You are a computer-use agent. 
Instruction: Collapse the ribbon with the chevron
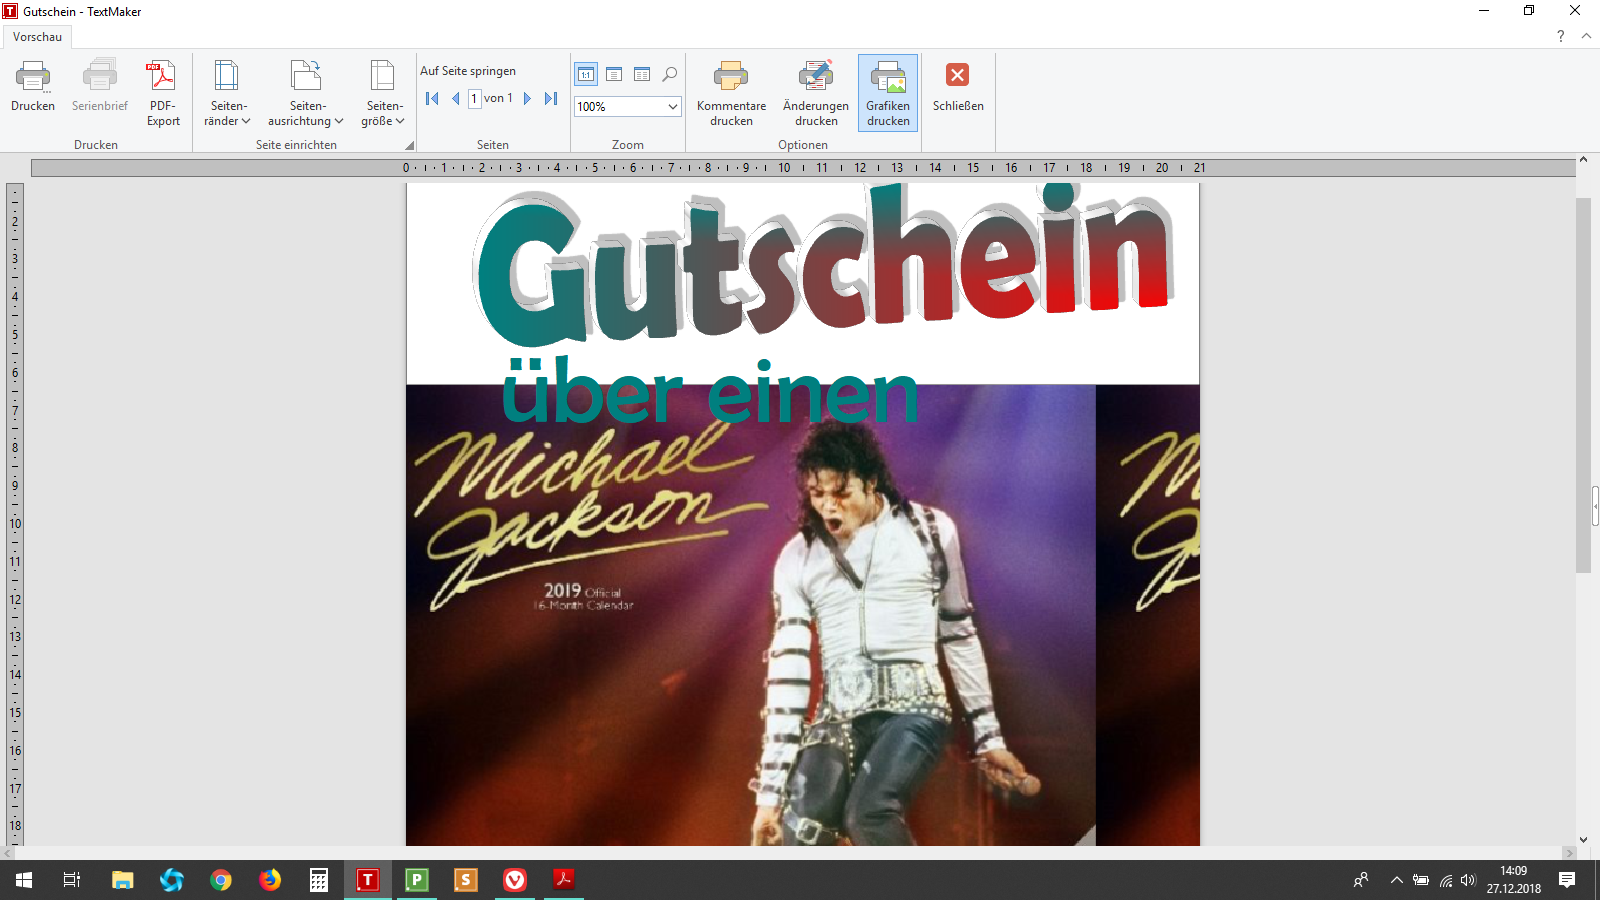coord(1586,36)
